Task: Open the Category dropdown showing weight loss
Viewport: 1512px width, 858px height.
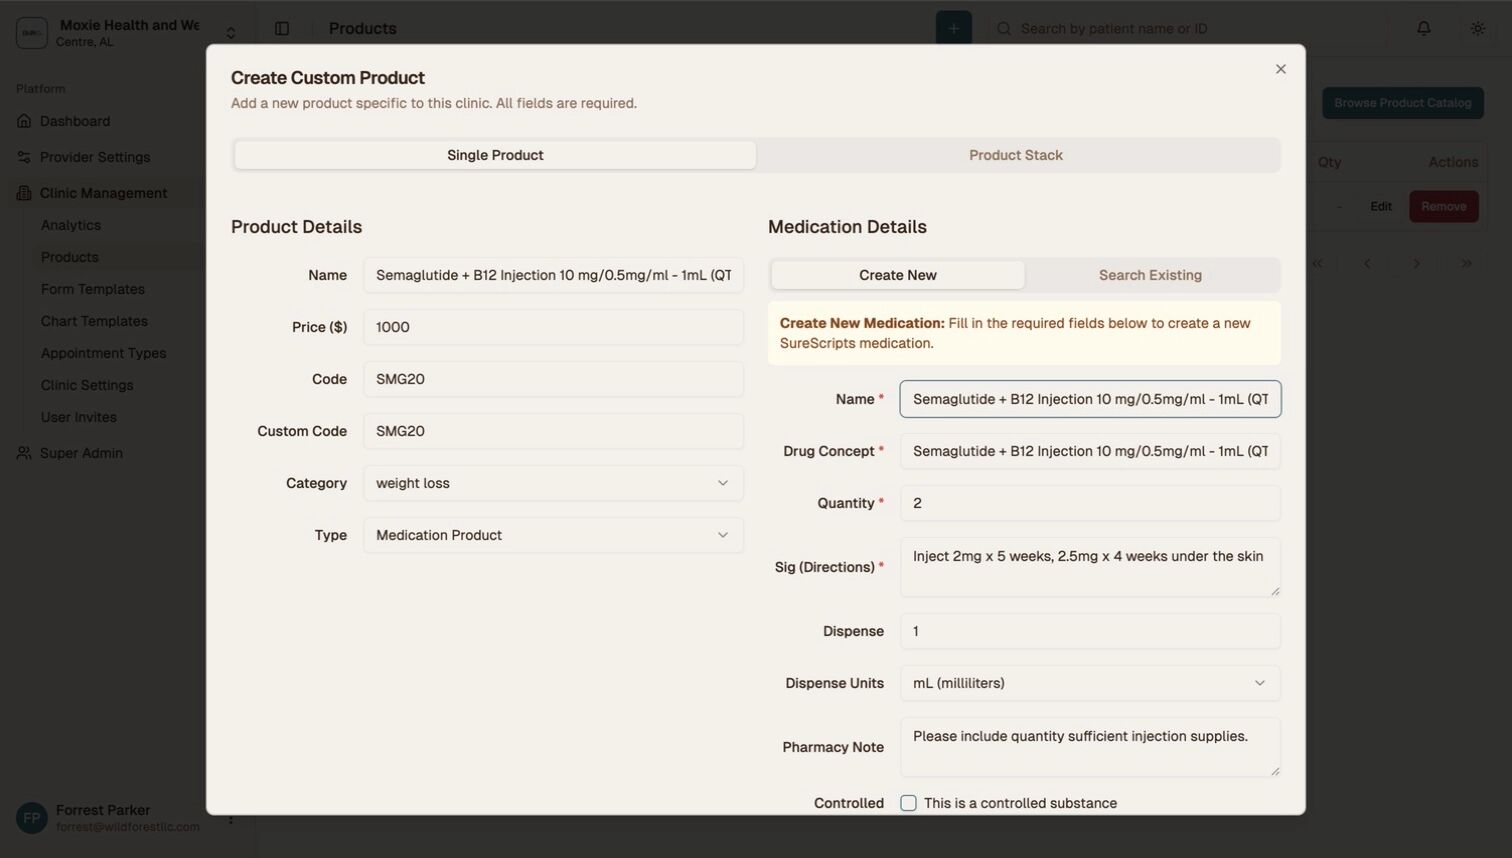Action: (553, 483)
